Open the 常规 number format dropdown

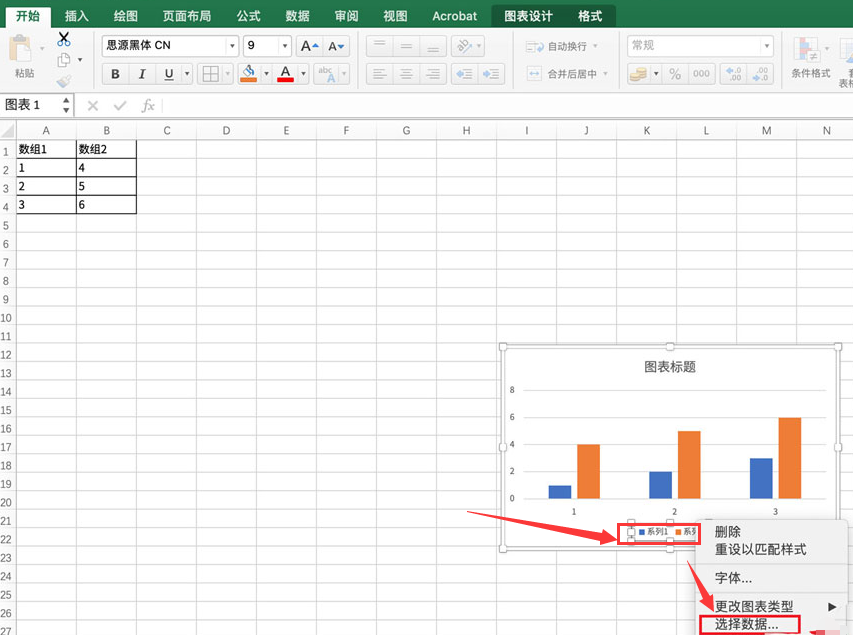click(x=767, y=45)
